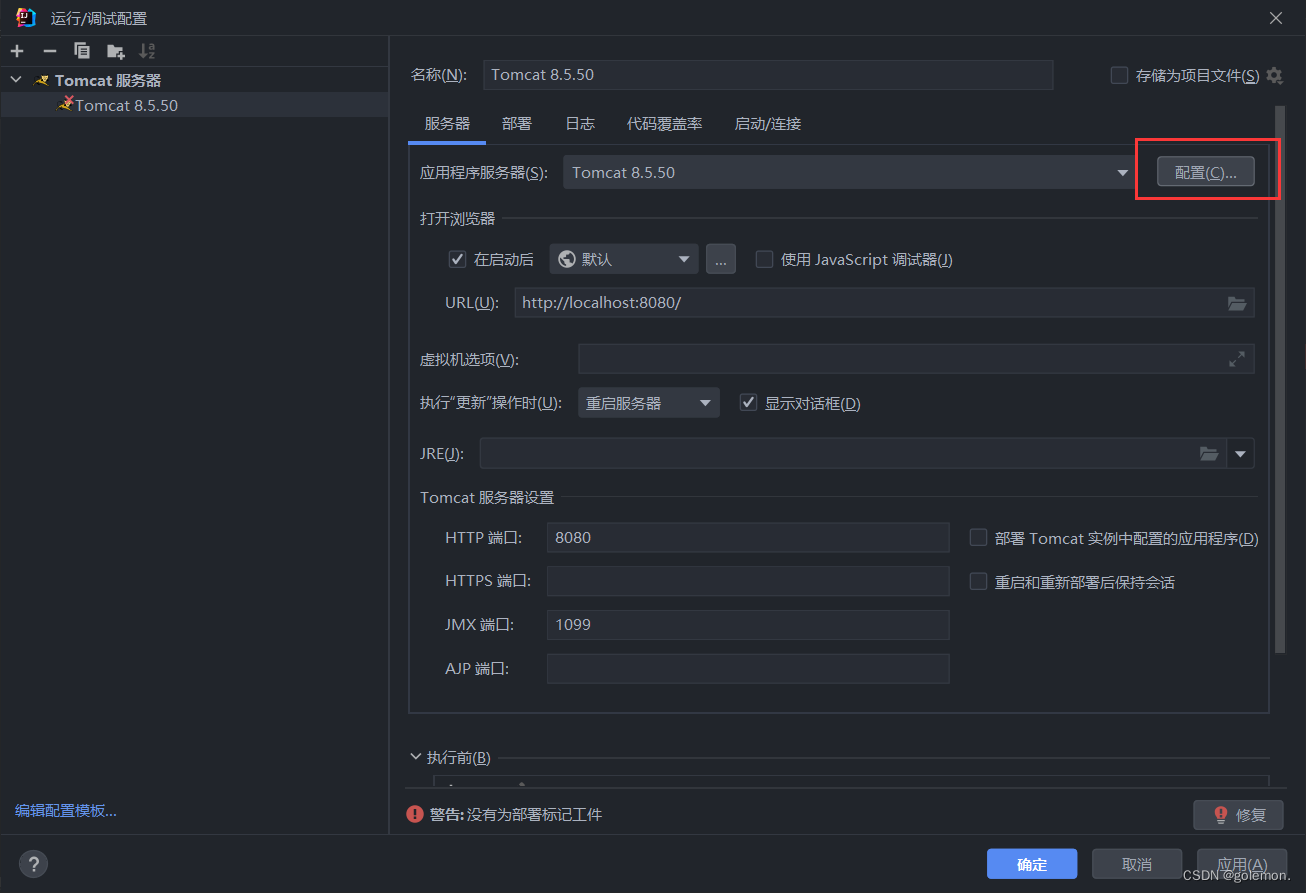
Task: Click the Tomcat 服务器设置 section label
Action: pyautogui.click(x=487, y=497)
